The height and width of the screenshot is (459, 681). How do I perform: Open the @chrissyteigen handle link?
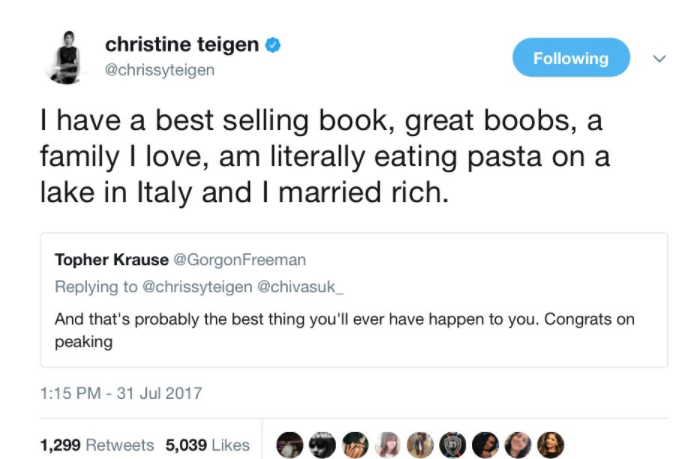(160, 70)
